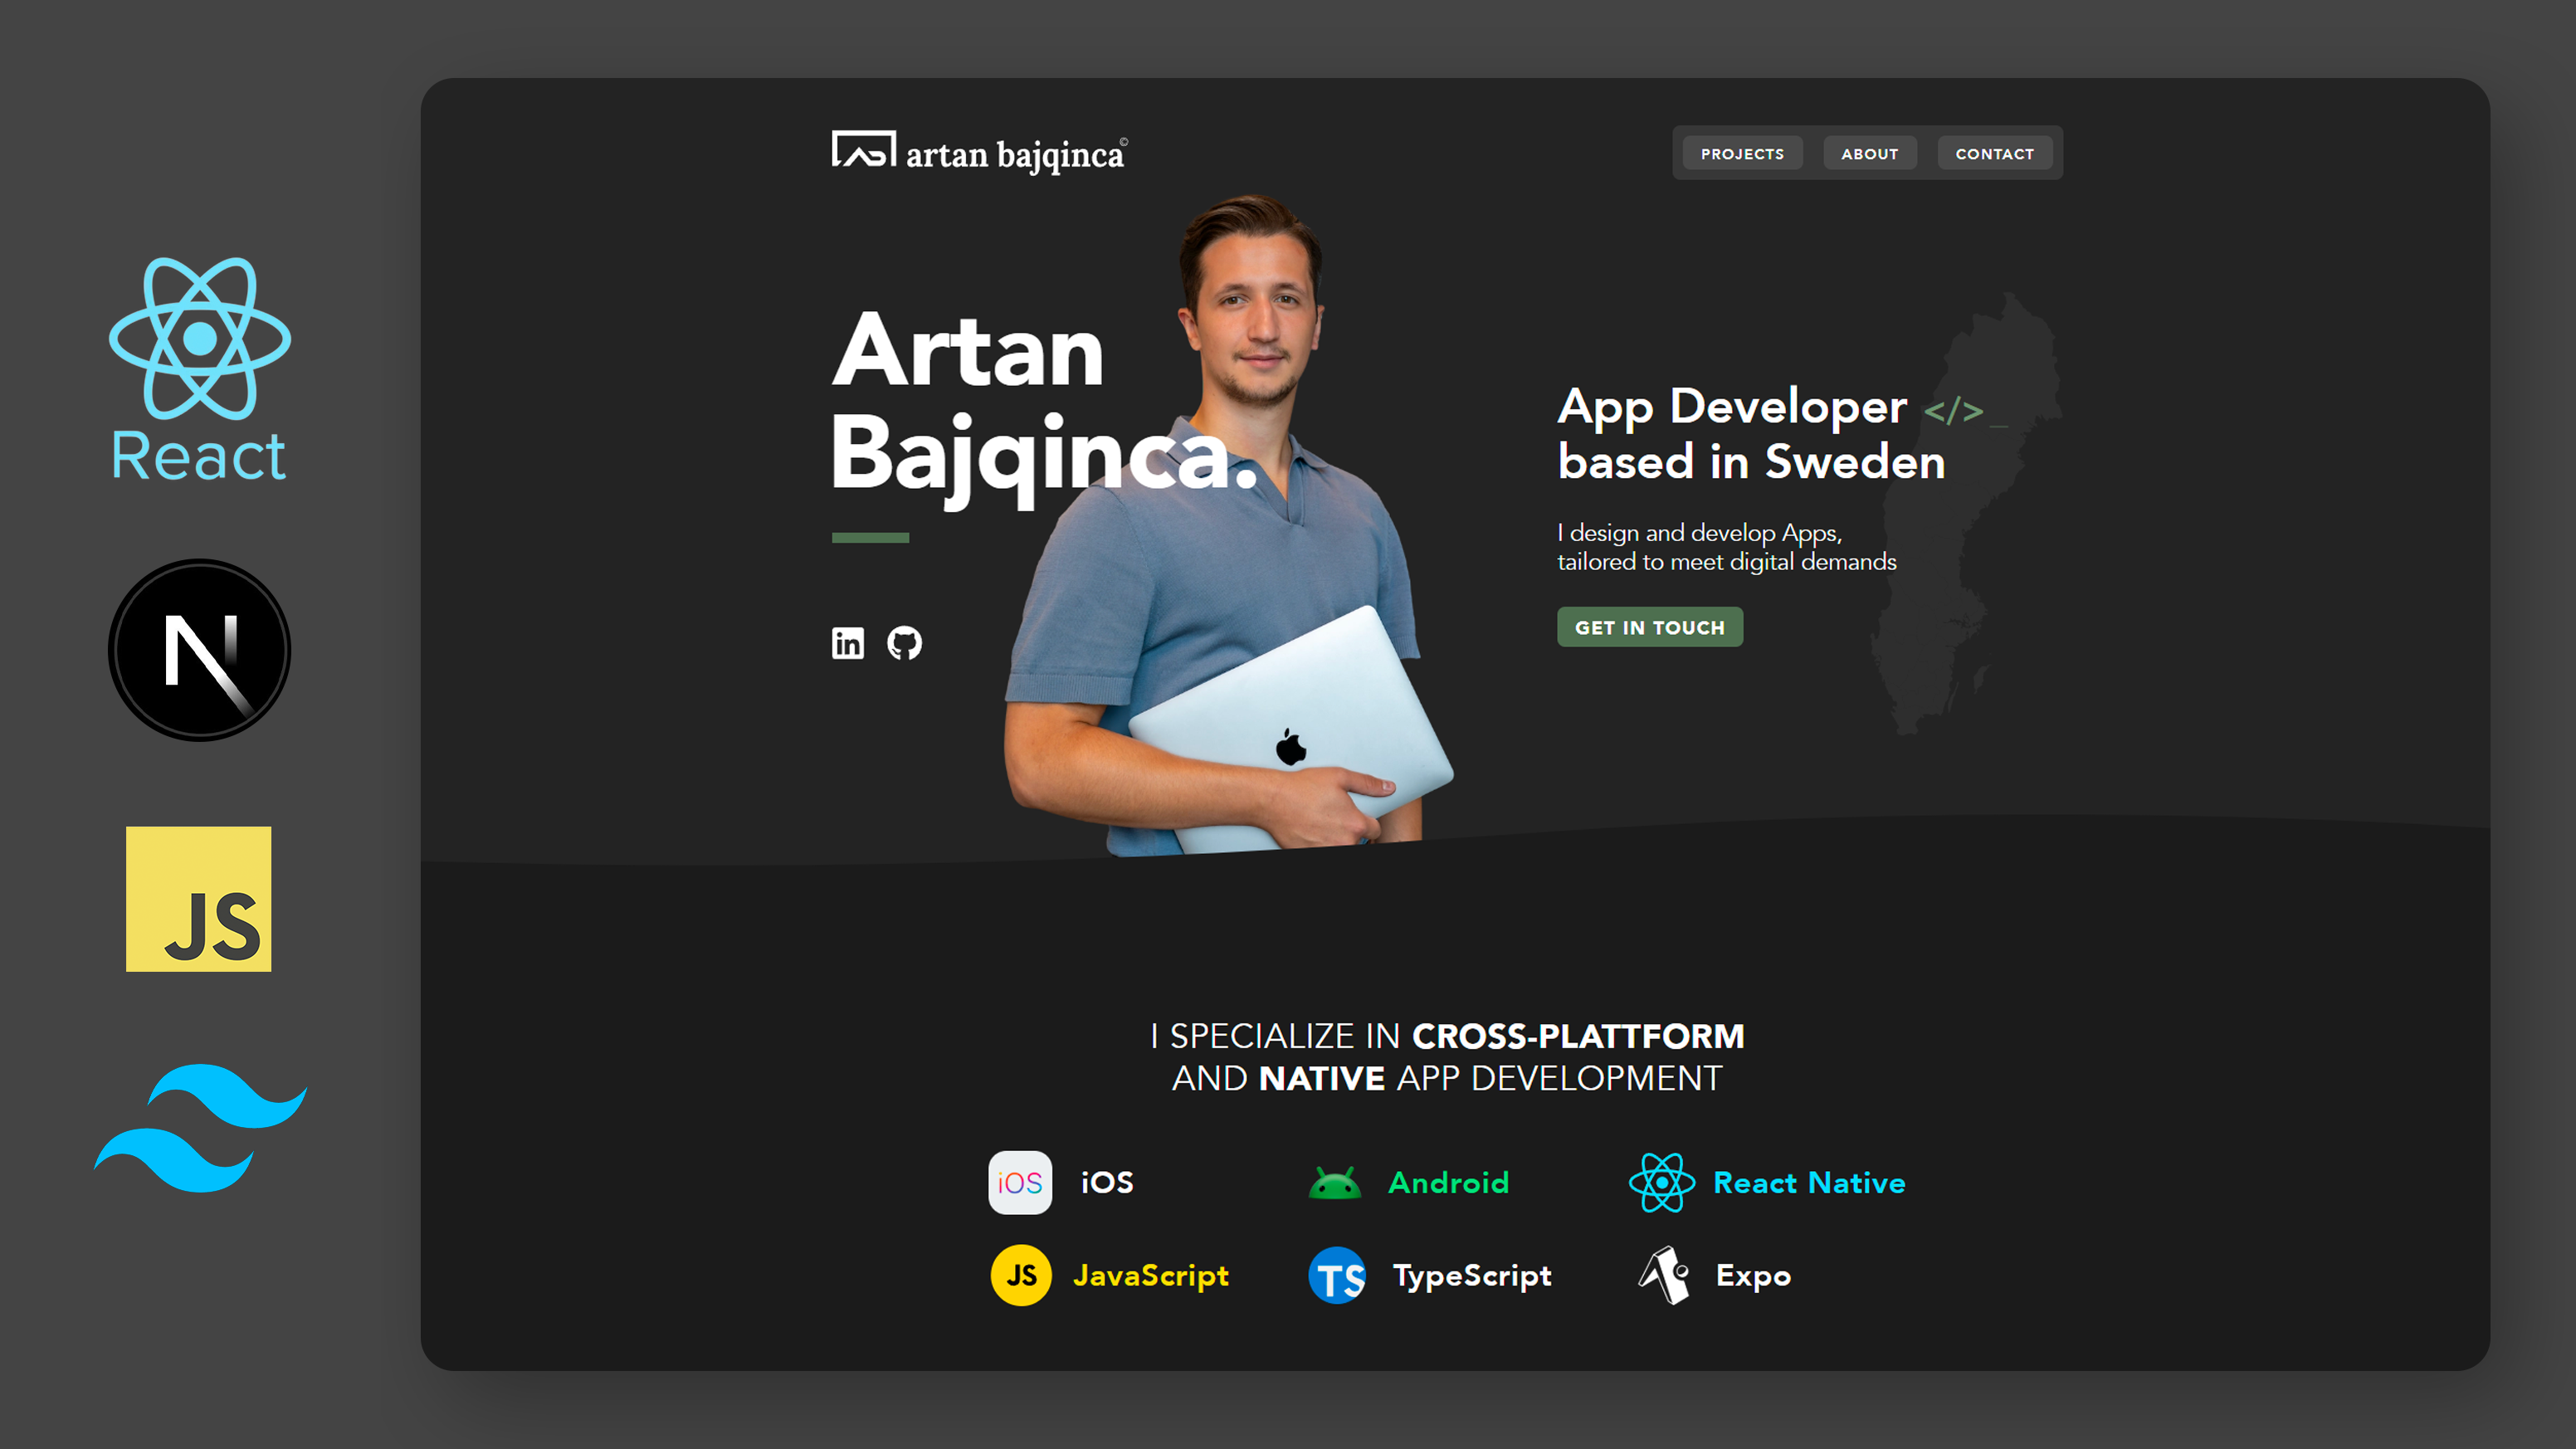Open the LinkedIn profile icon
Image resolution: width=2576 pixels, height=1449 pixels.
click(x=847, y=643)
